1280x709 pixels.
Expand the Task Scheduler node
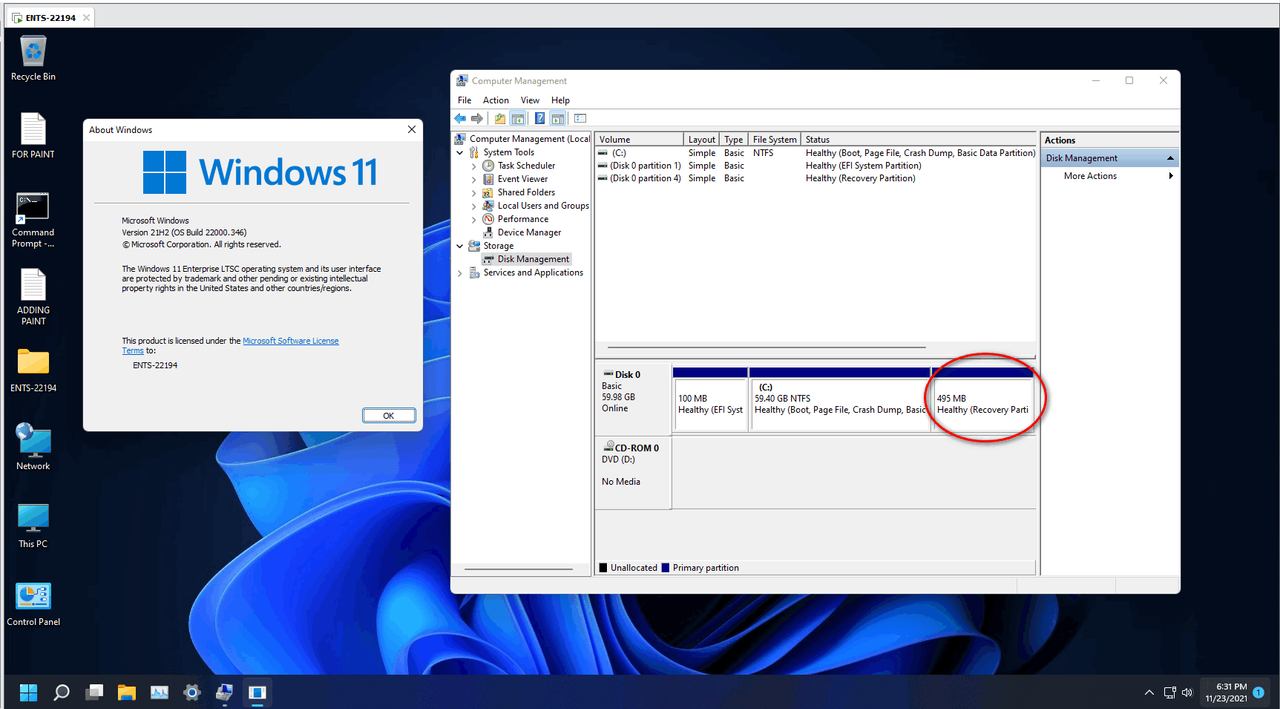pos(474,166)
